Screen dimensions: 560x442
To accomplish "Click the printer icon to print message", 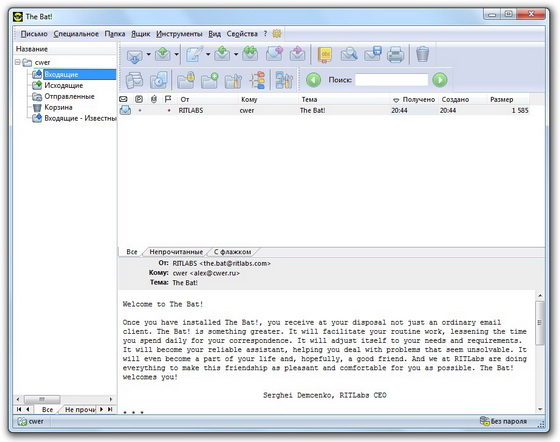I will [x=396, y=55].
